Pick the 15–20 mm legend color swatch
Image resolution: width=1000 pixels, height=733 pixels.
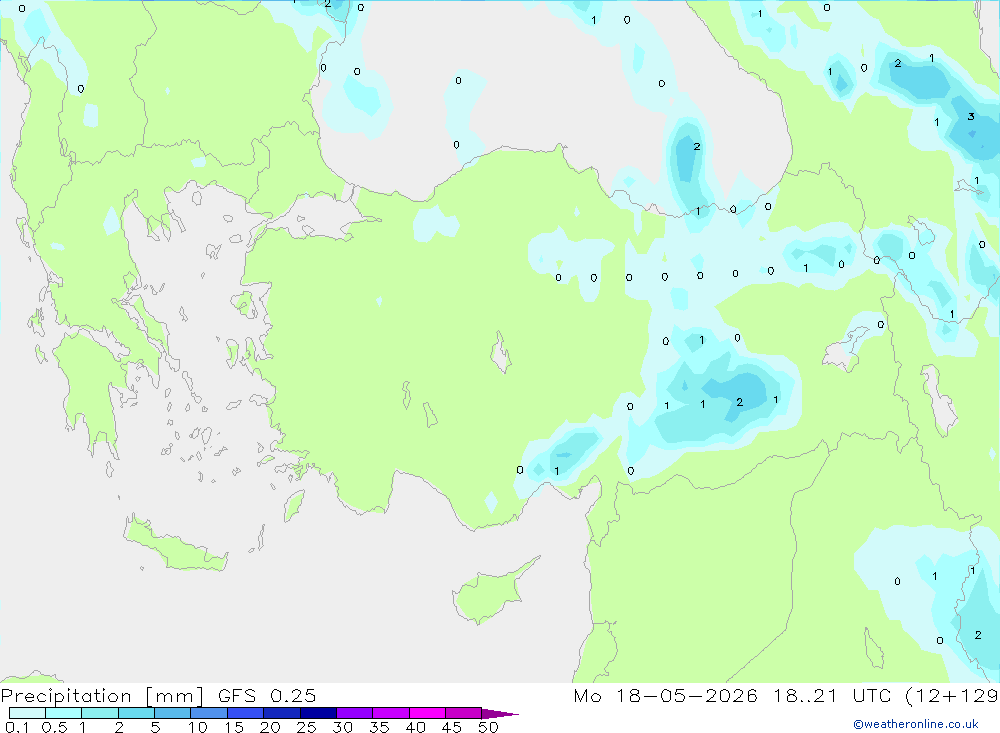(x=245, y=713)
